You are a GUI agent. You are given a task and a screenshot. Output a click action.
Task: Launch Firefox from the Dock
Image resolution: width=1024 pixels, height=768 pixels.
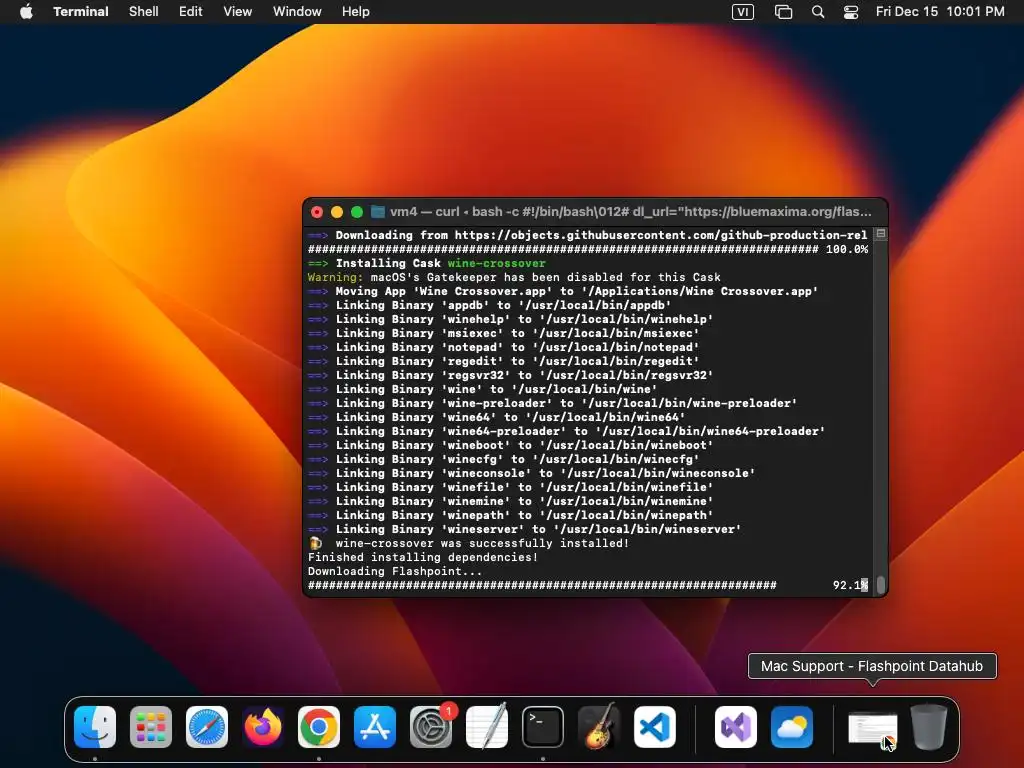(263, 727)
